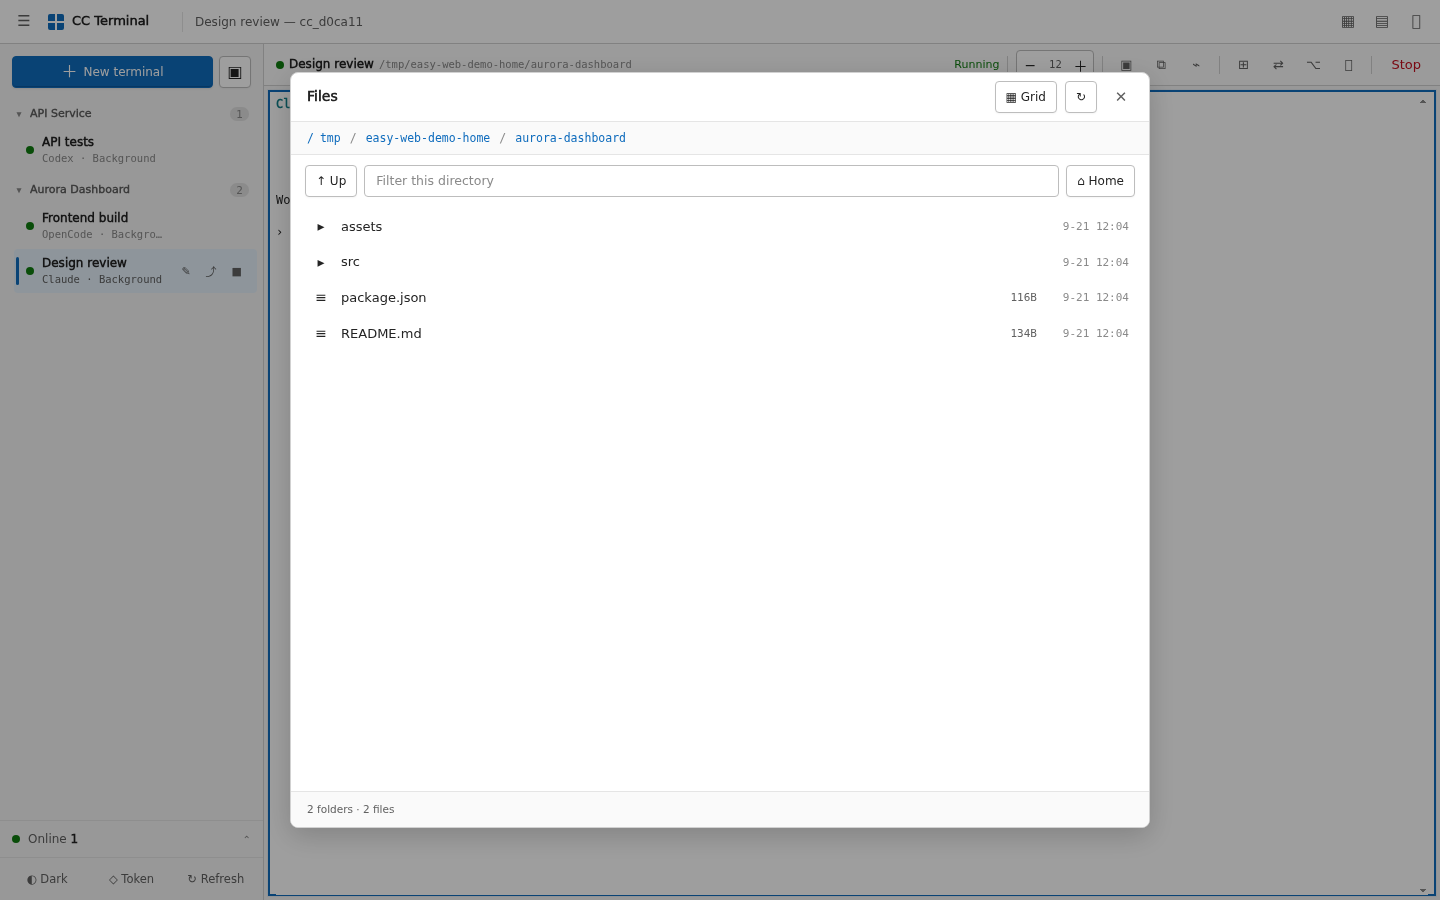Viewport: 1440px width, 900px height.
Task: Expand the assets folder
Action: click(x=321, y=227)
